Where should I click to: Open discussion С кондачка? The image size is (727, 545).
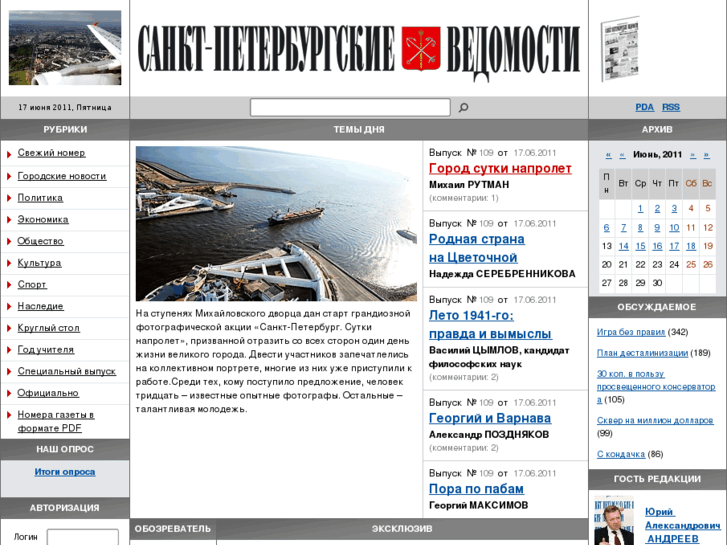[x=621, y=454]
